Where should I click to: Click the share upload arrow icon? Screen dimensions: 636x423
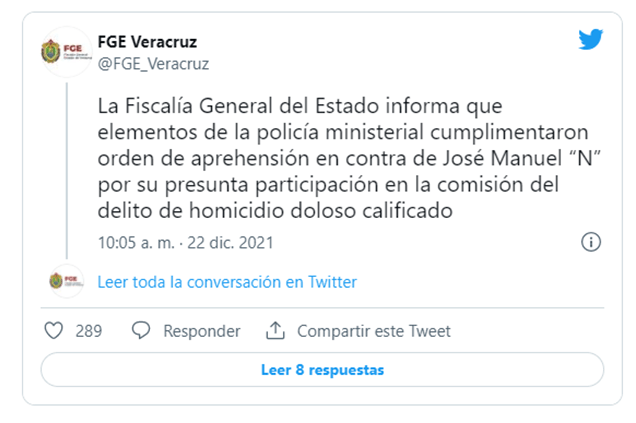click(x=275, y=331)
